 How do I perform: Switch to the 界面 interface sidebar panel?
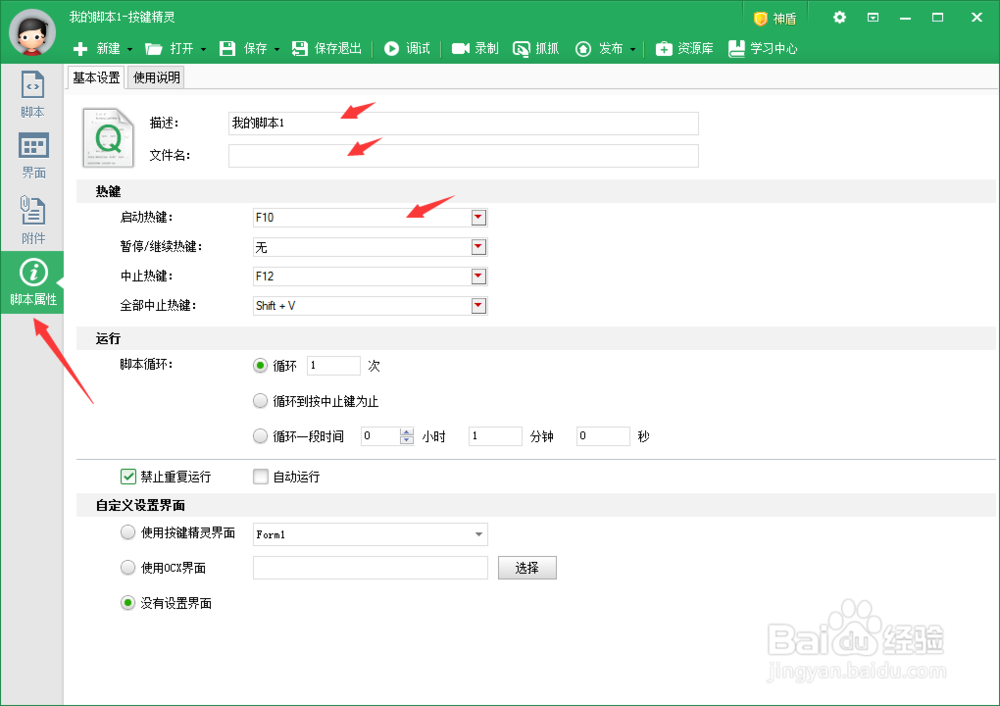pos(33,156)
